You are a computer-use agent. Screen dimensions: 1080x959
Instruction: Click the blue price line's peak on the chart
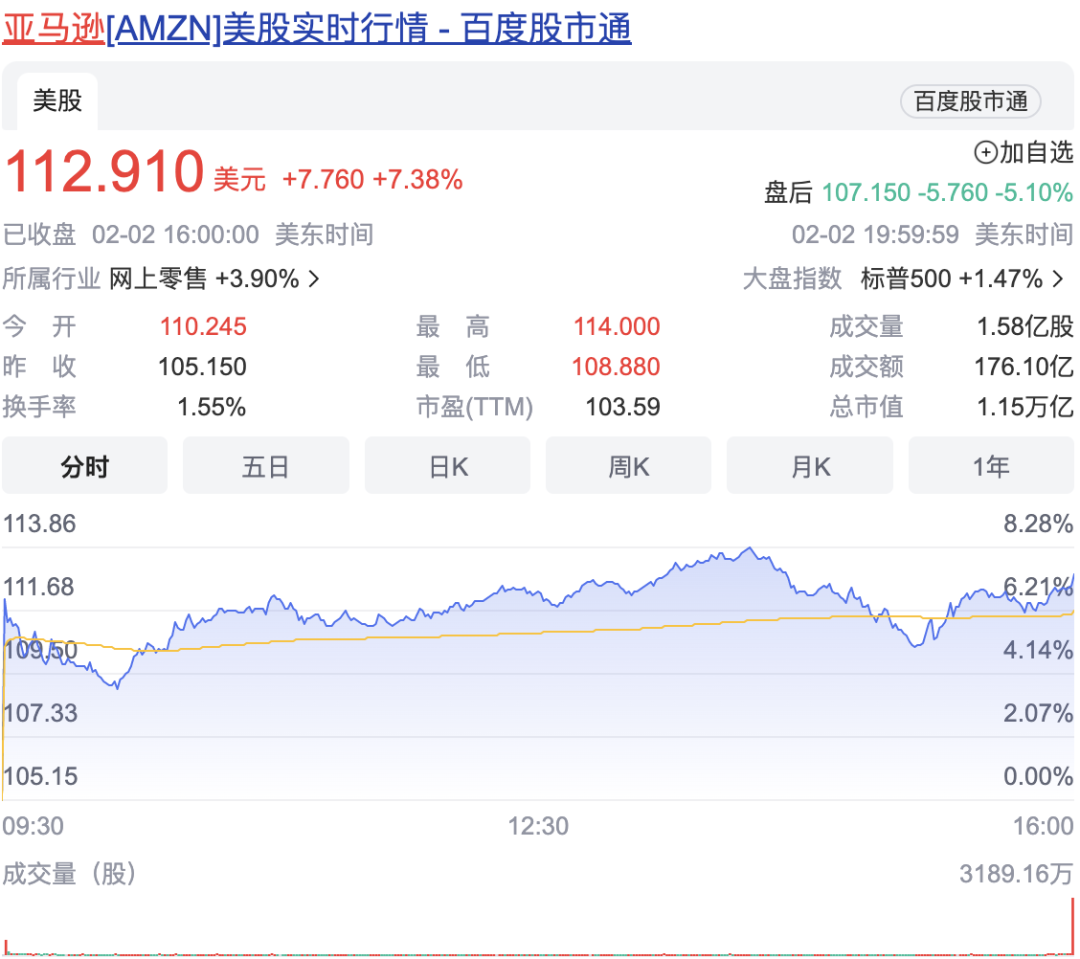pyautogui.click(x=748, y=549)
